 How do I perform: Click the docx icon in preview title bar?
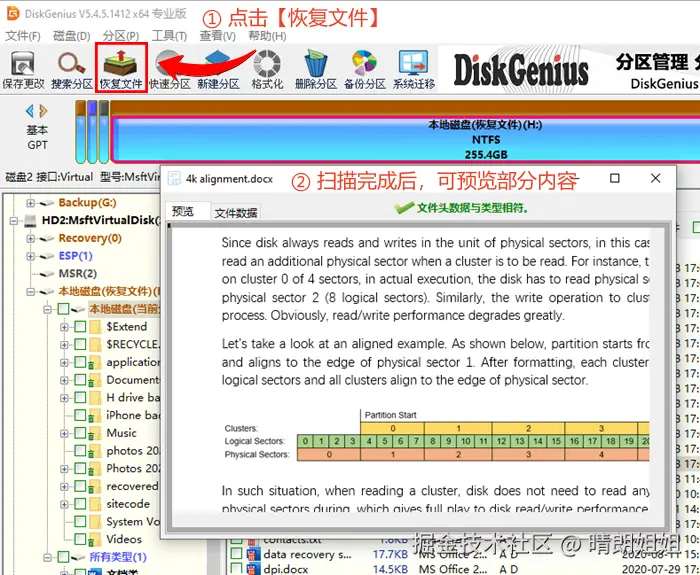[x=174, y=179]
